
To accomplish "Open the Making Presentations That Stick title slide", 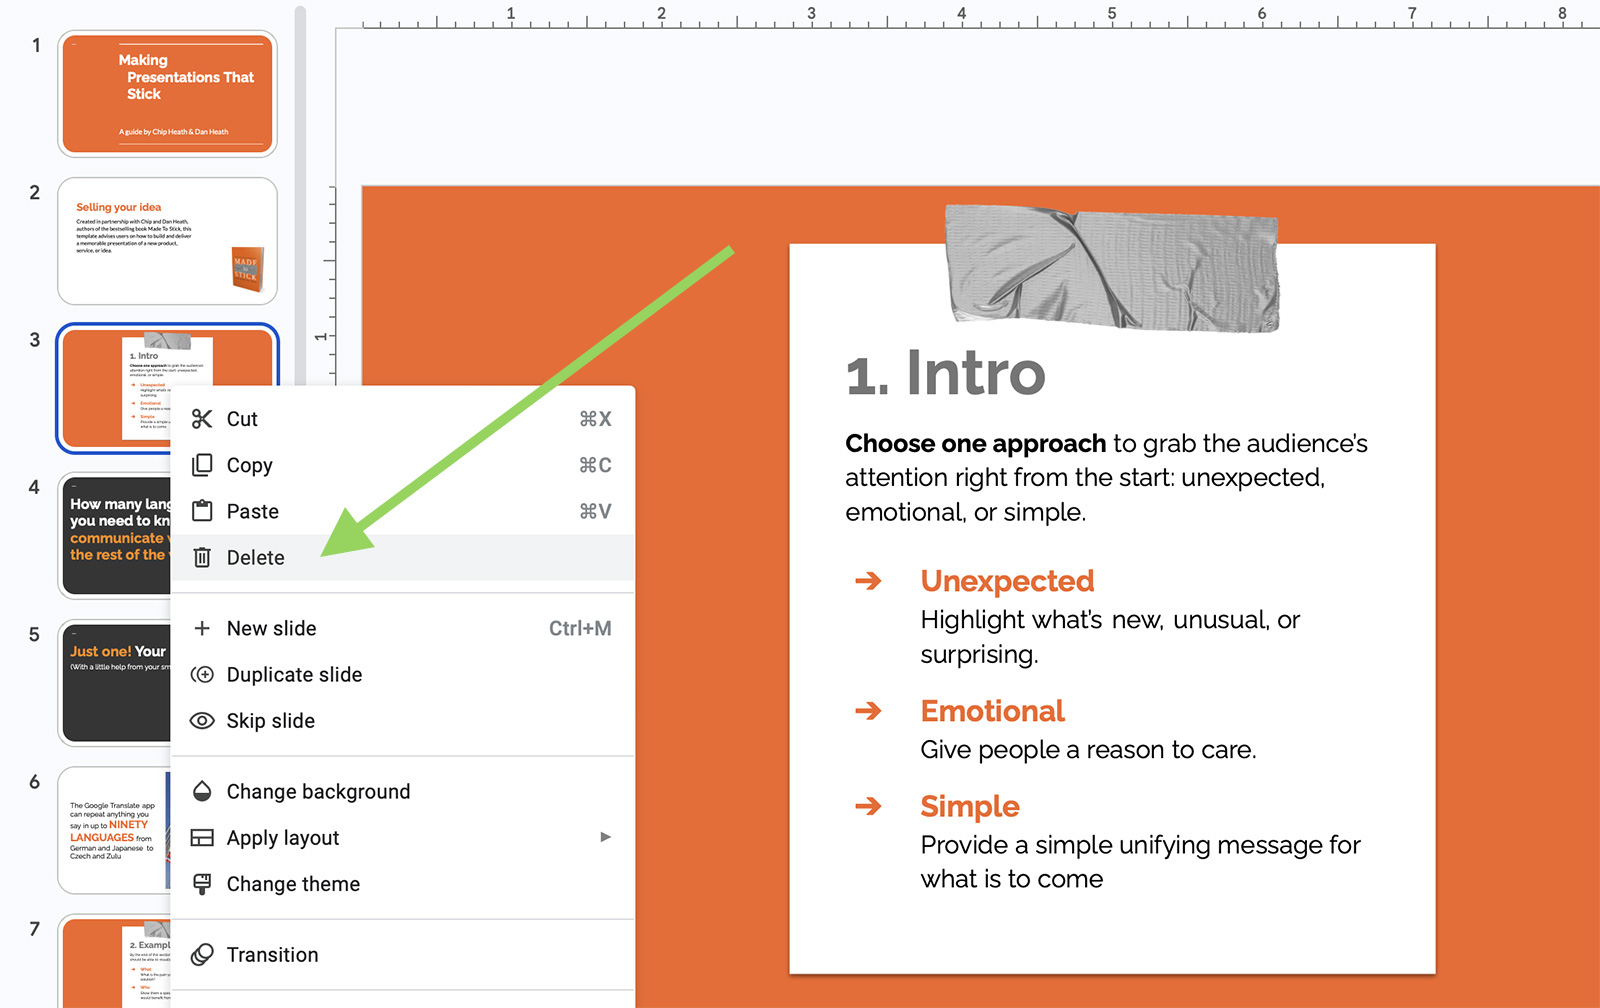I will pyautogui.click(x=167, y=93).
